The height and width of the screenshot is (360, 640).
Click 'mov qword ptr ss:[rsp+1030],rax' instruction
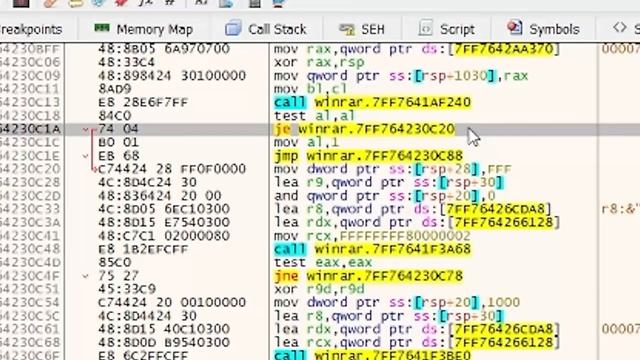tap(401, 76)
